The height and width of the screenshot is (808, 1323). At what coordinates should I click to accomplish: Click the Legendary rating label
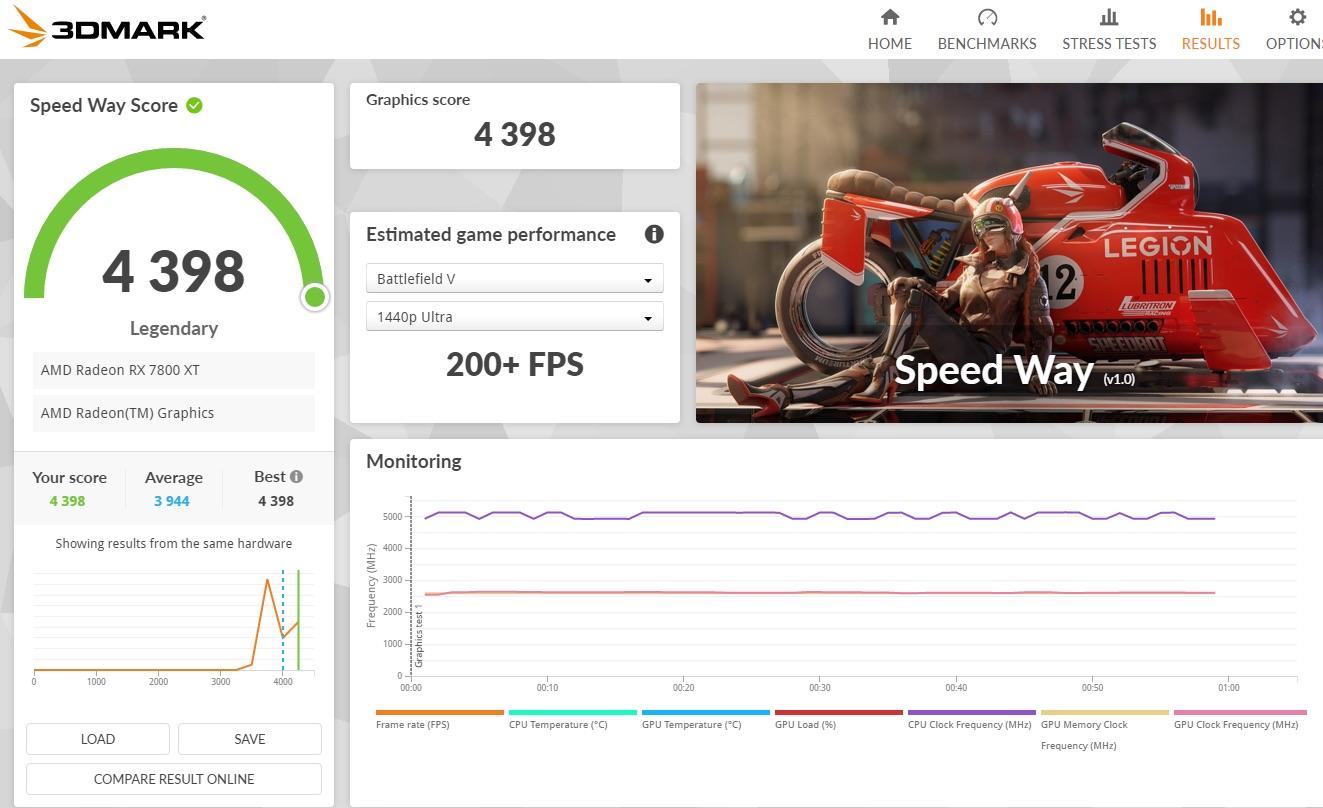tap(174, 328)
